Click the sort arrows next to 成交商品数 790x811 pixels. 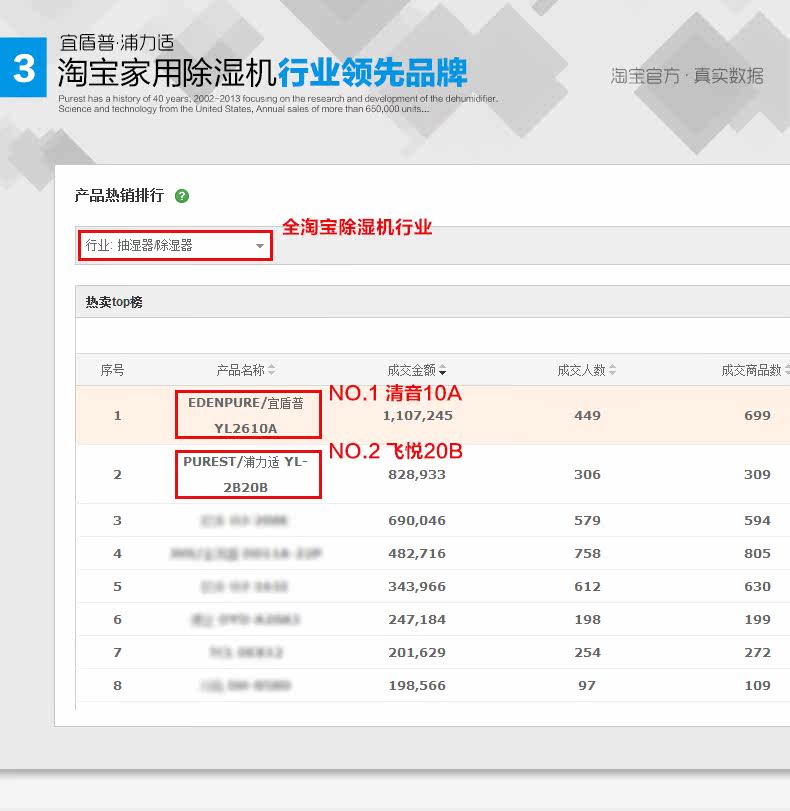click(x=786, y=371)
